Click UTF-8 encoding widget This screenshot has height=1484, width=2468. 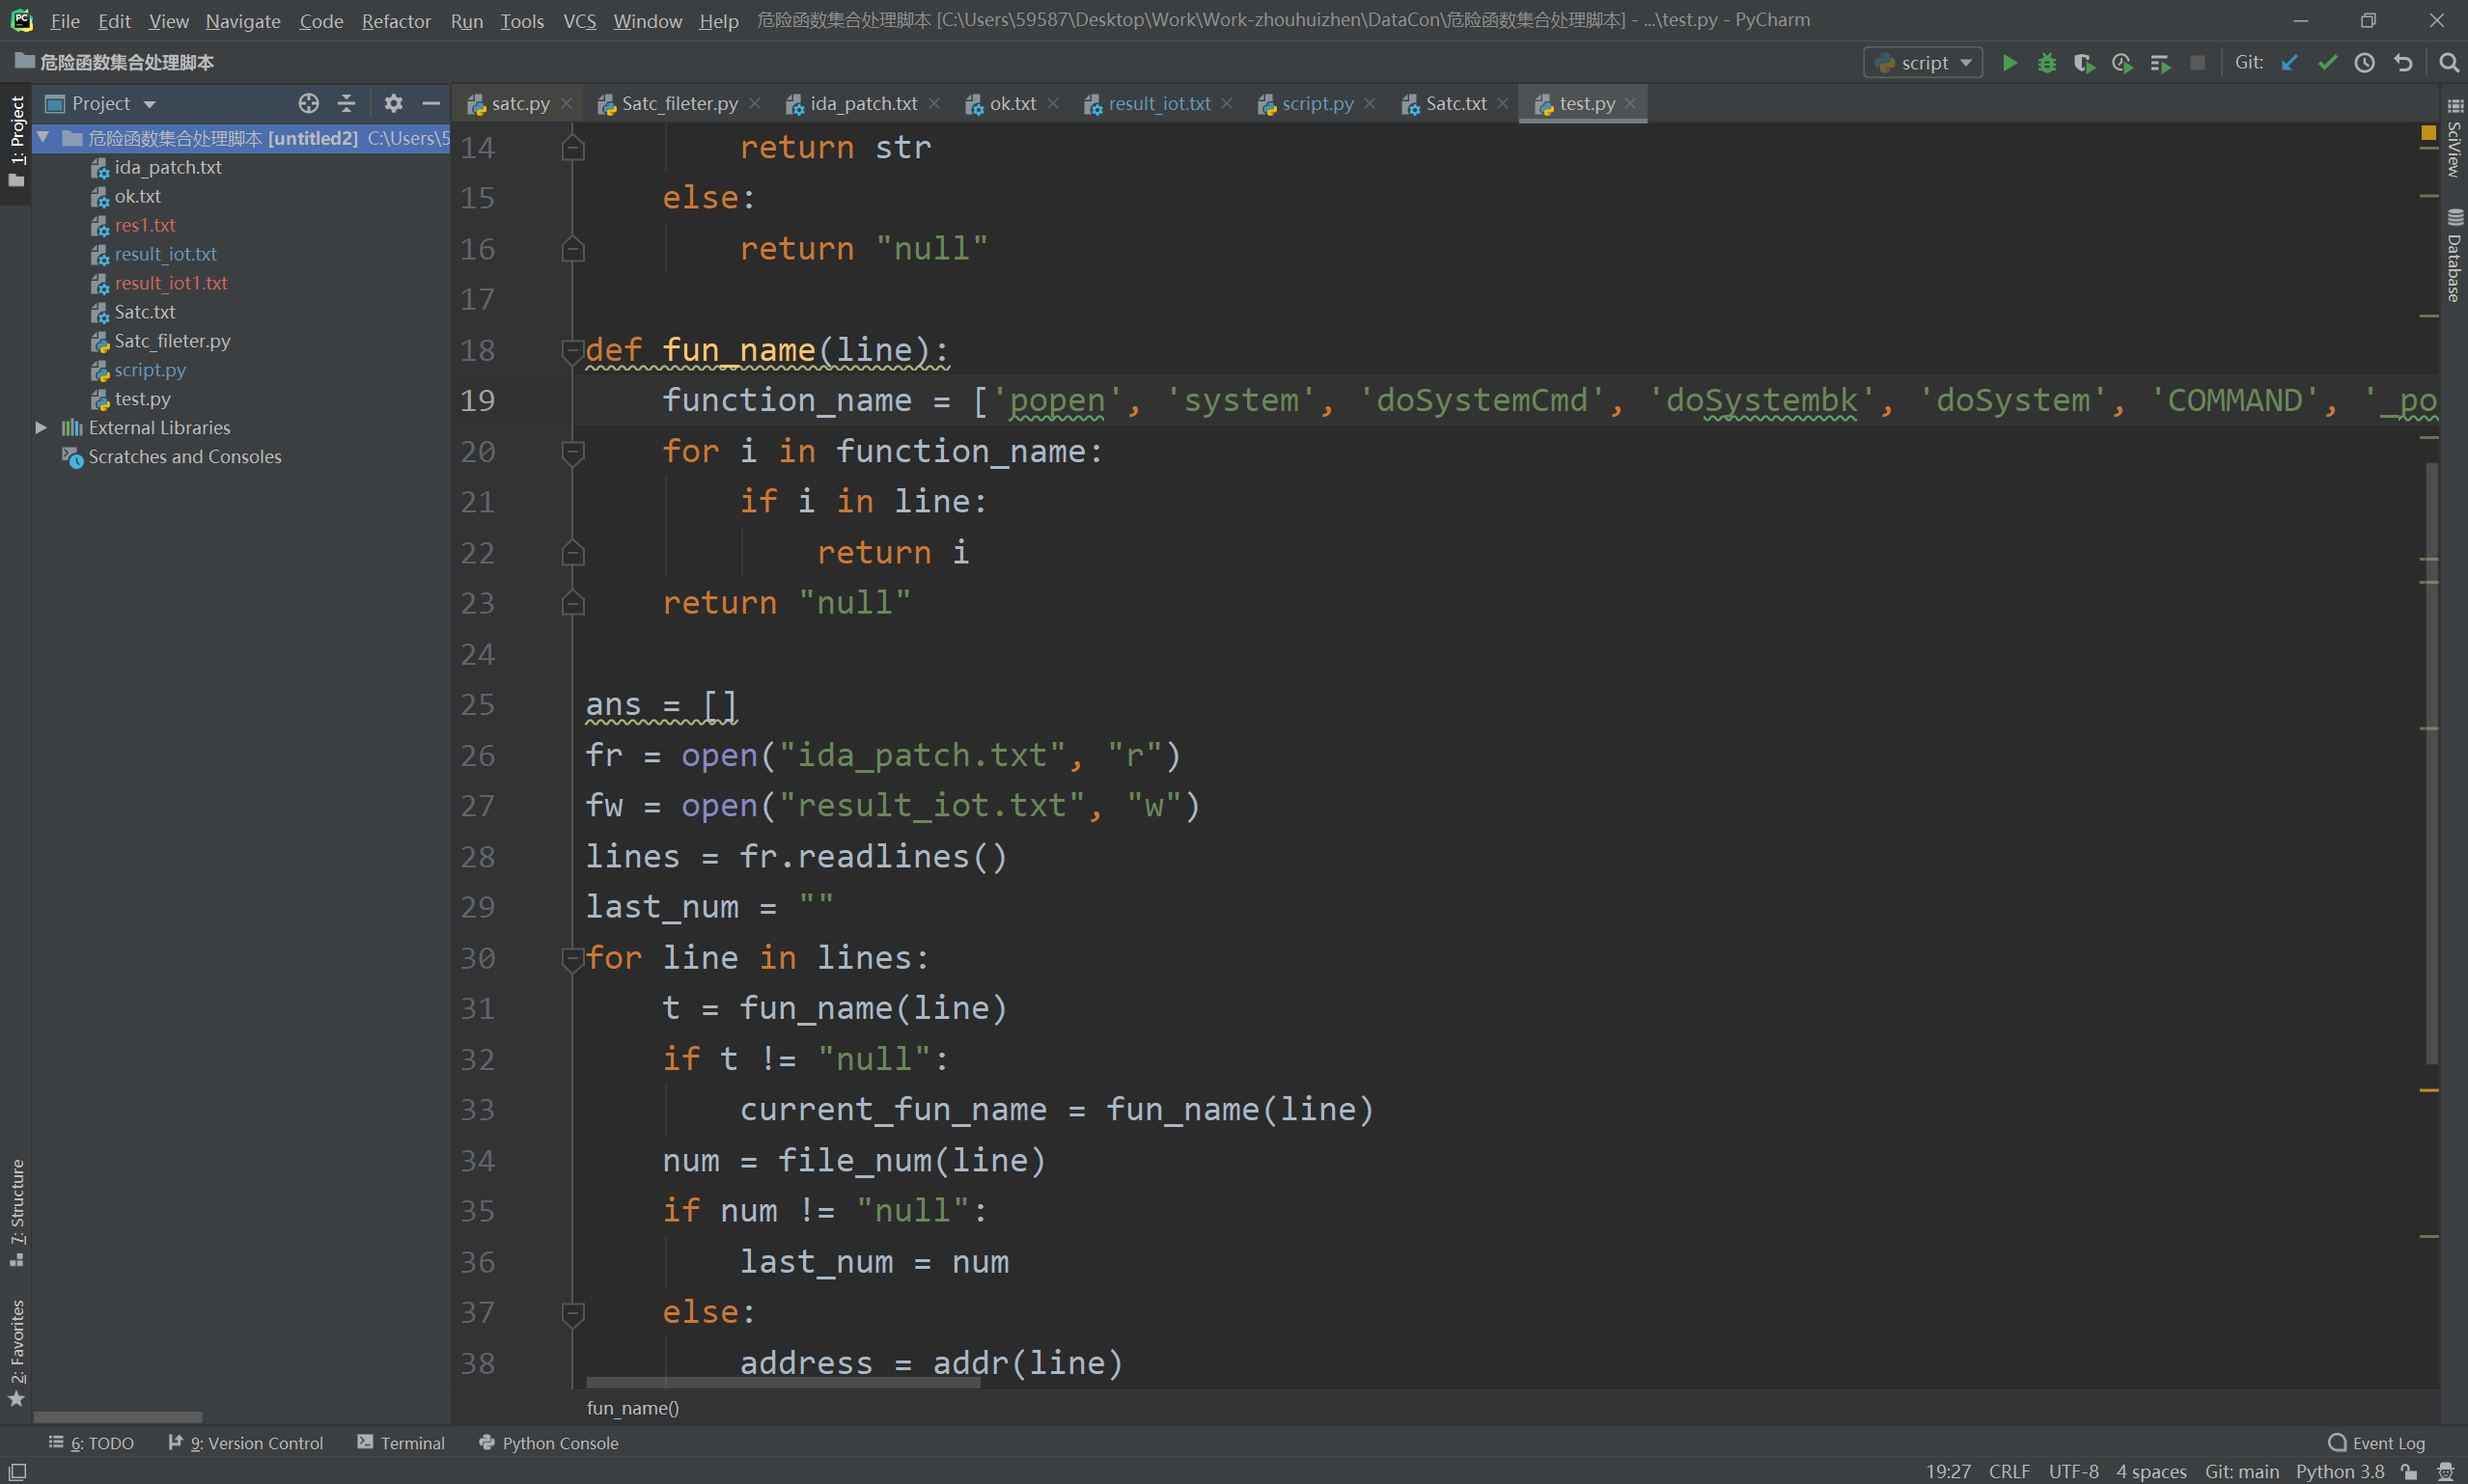click(2073, 1471)
